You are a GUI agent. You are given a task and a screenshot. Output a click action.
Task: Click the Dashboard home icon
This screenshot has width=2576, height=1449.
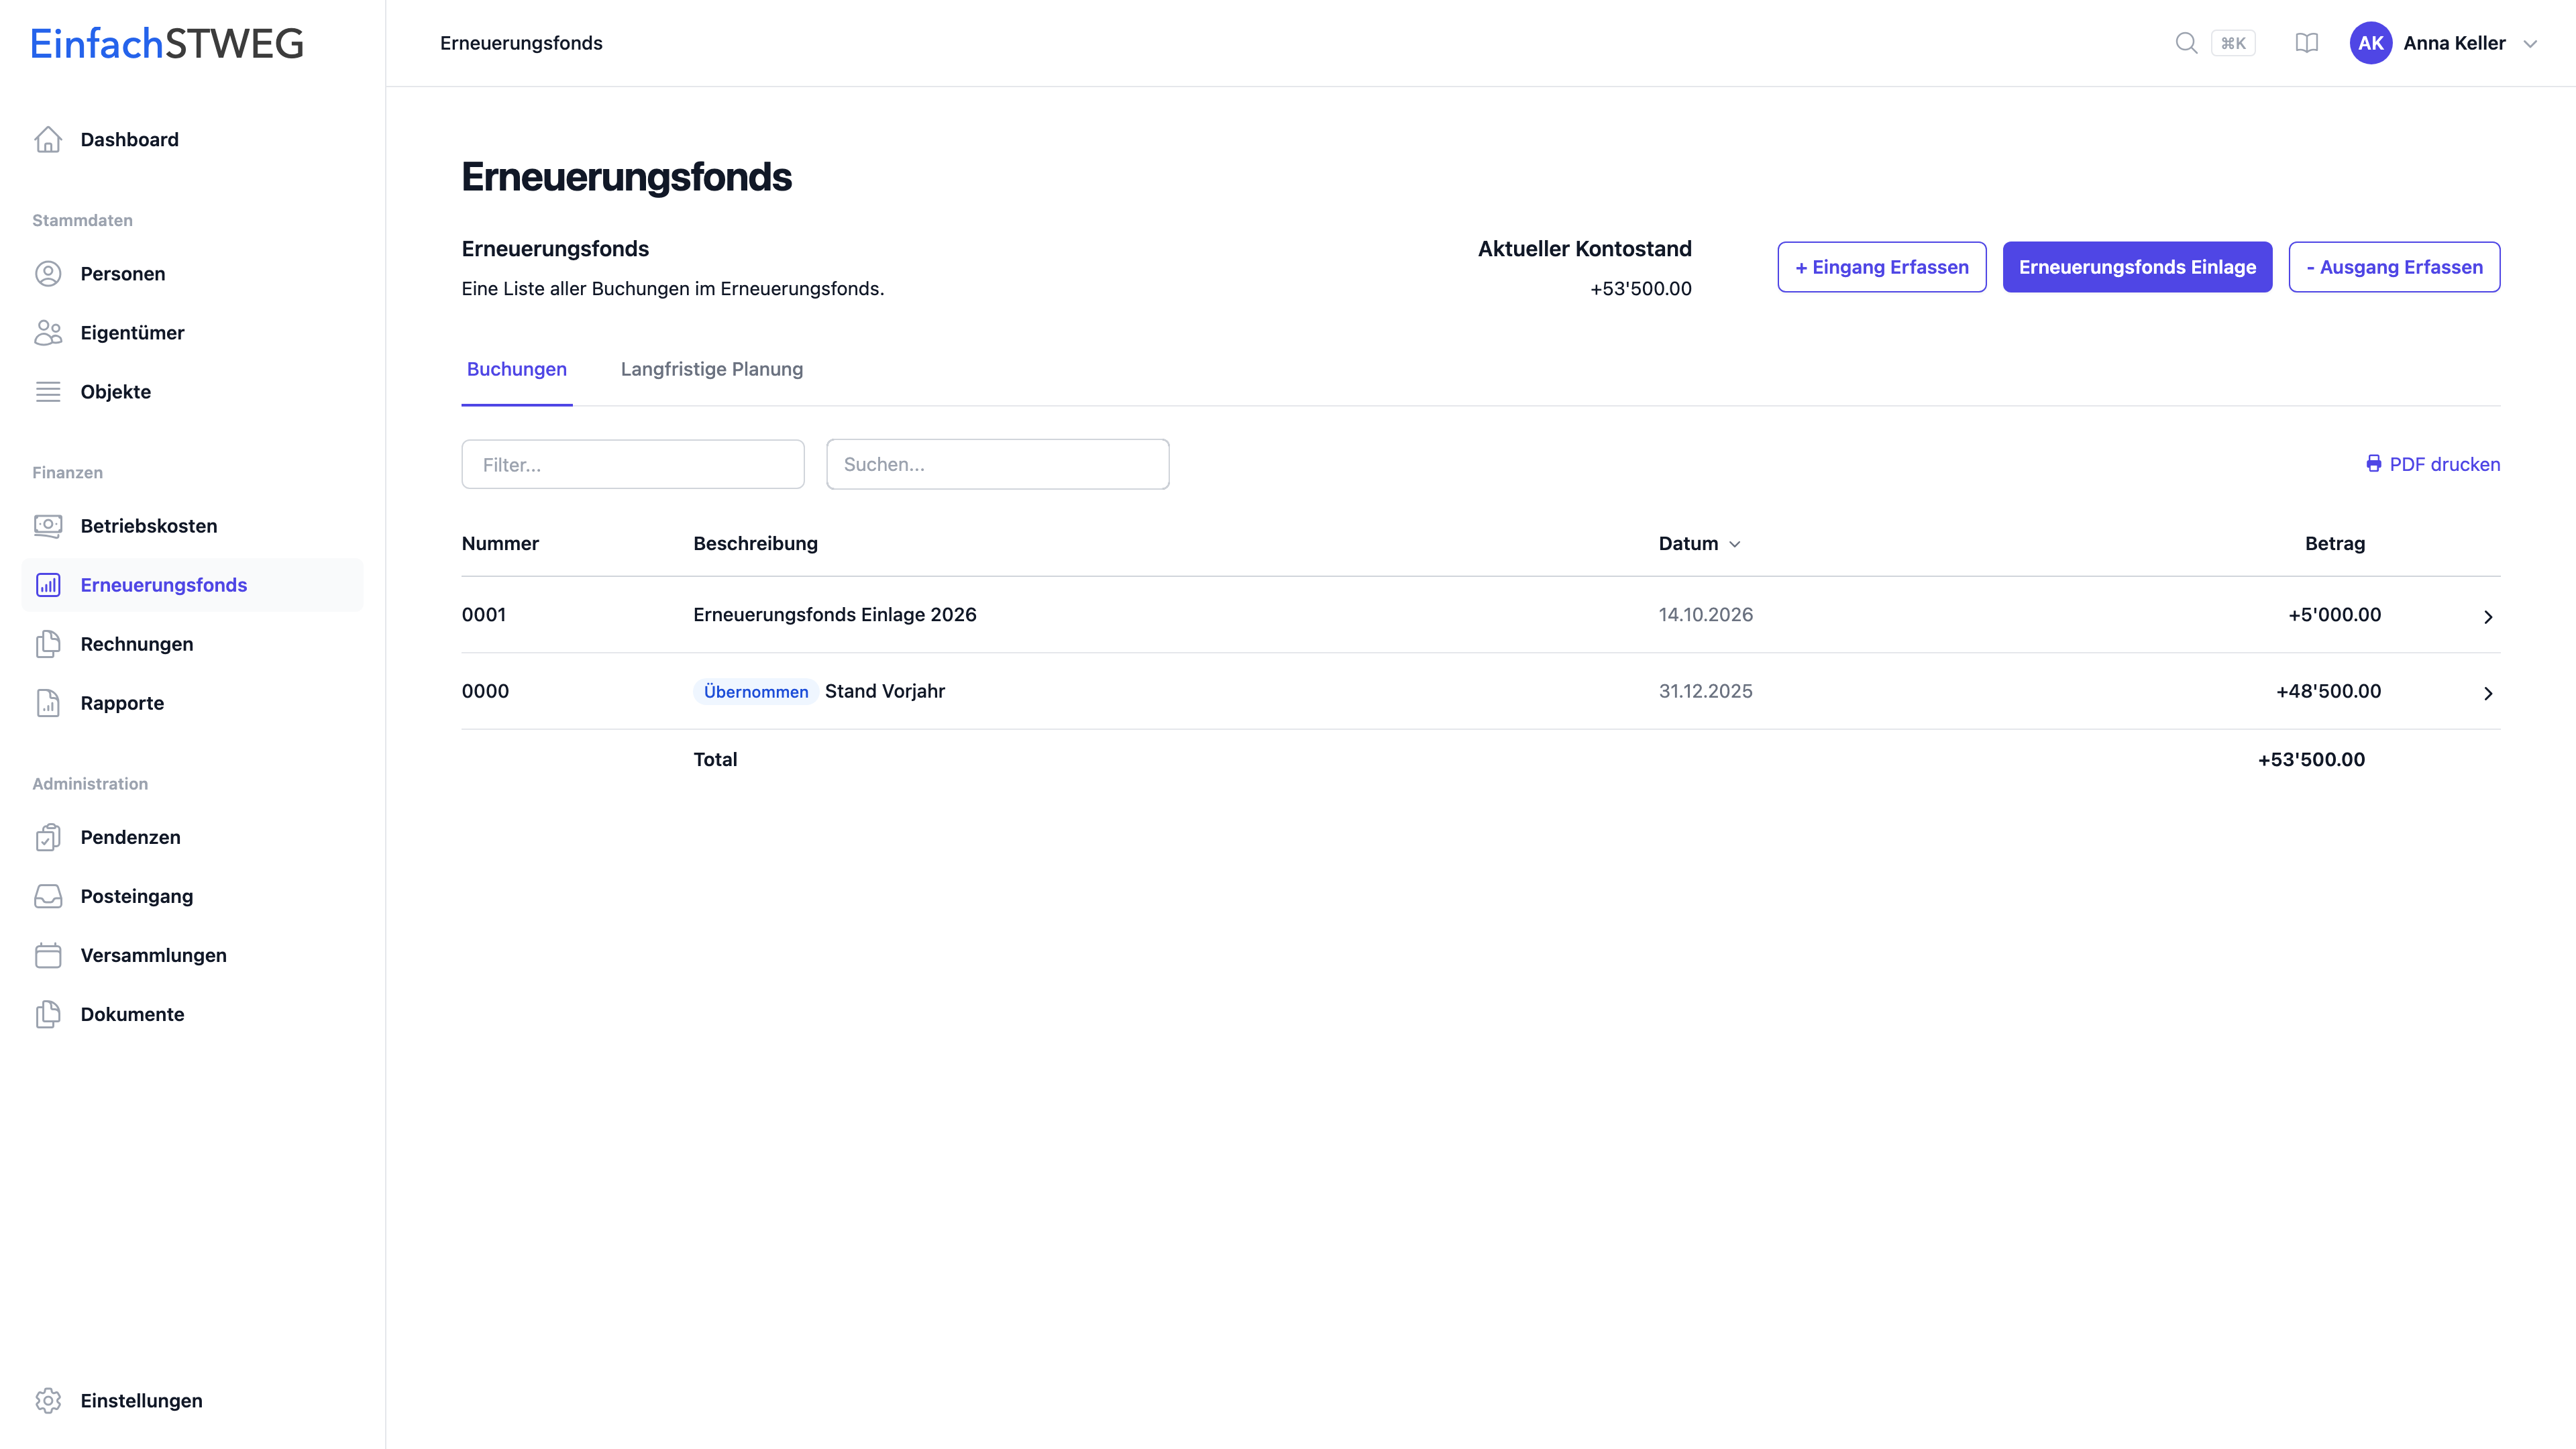pos(48,140)
